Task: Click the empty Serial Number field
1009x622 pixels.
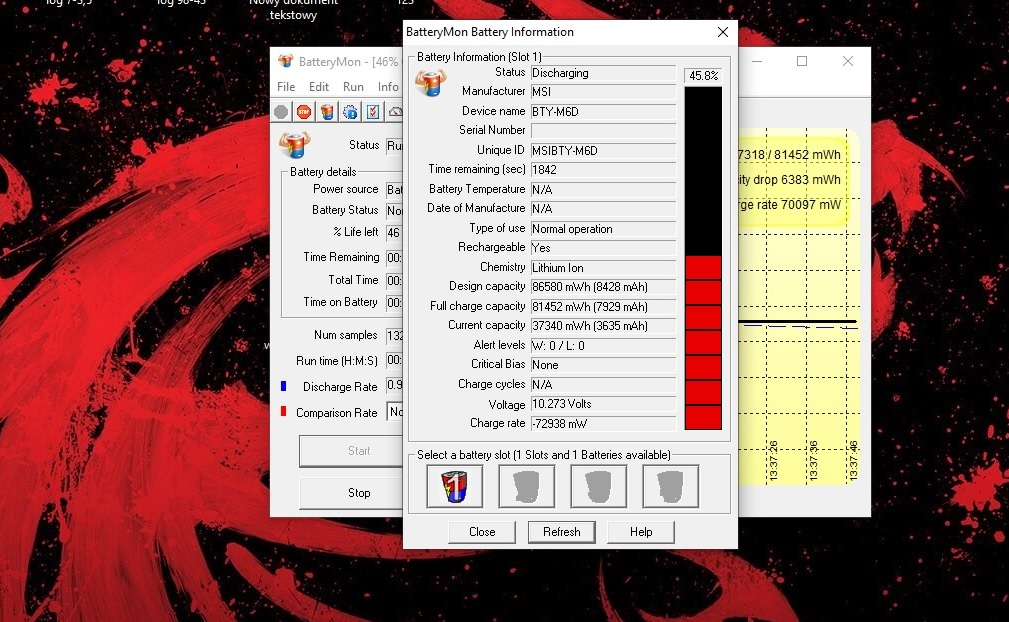Action: coord(603,131)
